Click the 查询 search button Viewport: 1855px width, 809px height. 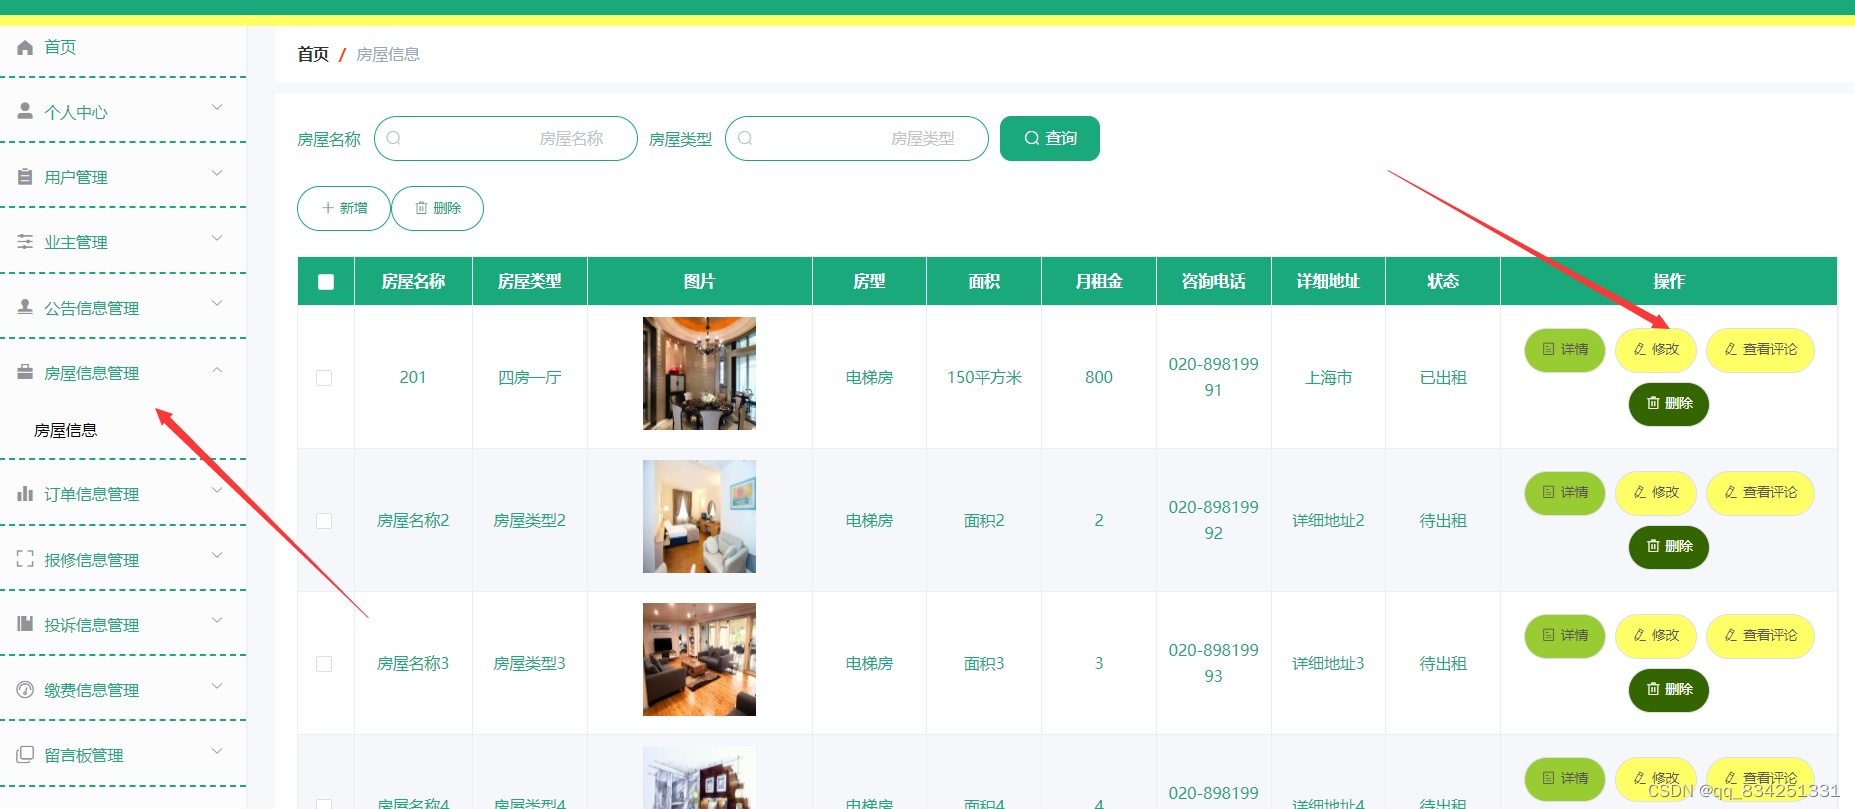coord(1050,138)
